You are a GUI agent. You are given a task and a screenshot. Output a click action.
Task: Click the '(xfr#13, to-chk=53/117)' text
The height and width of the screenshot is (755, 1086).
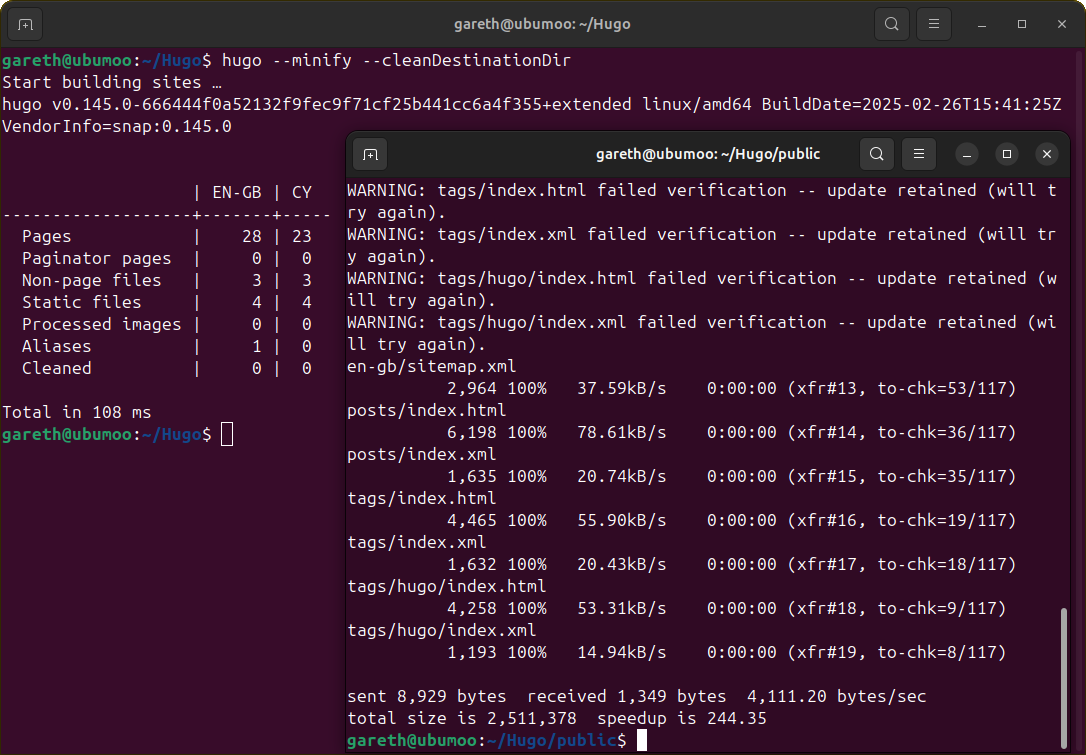point(901,389)
